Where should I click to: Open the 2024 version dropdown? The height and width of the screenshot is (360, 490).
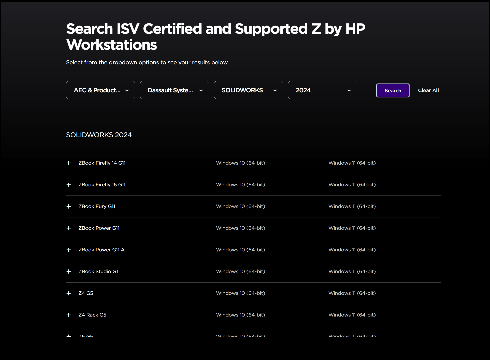tap(323, 90)
